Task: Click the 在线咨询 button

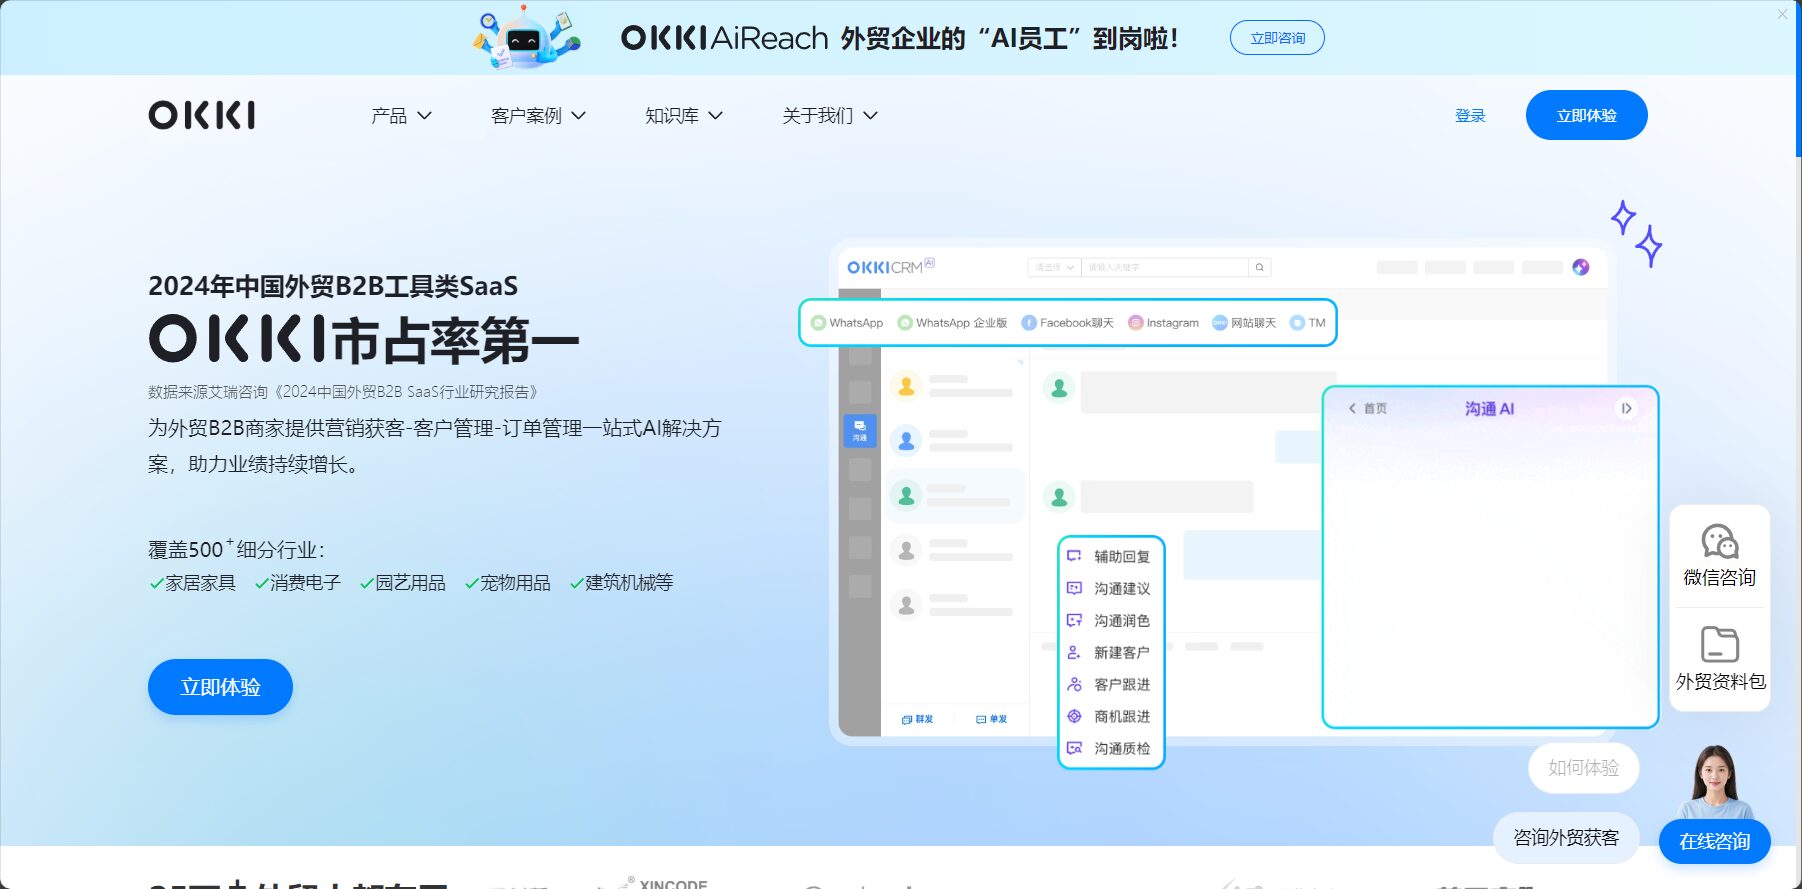Action: [x=1714, y=842]
